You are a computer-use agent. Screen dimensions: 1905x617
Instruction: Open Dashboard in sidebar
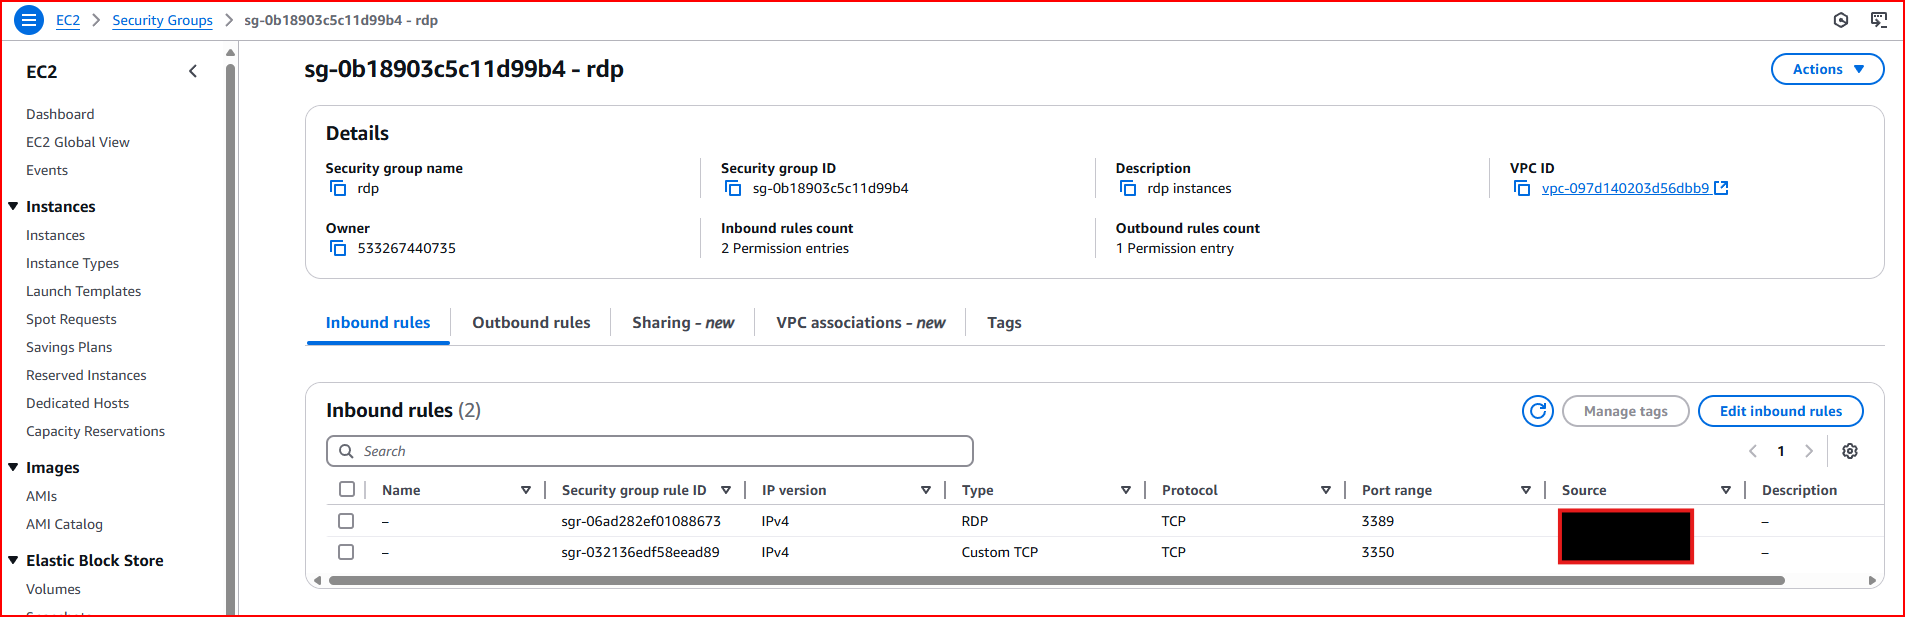[60, 114]
